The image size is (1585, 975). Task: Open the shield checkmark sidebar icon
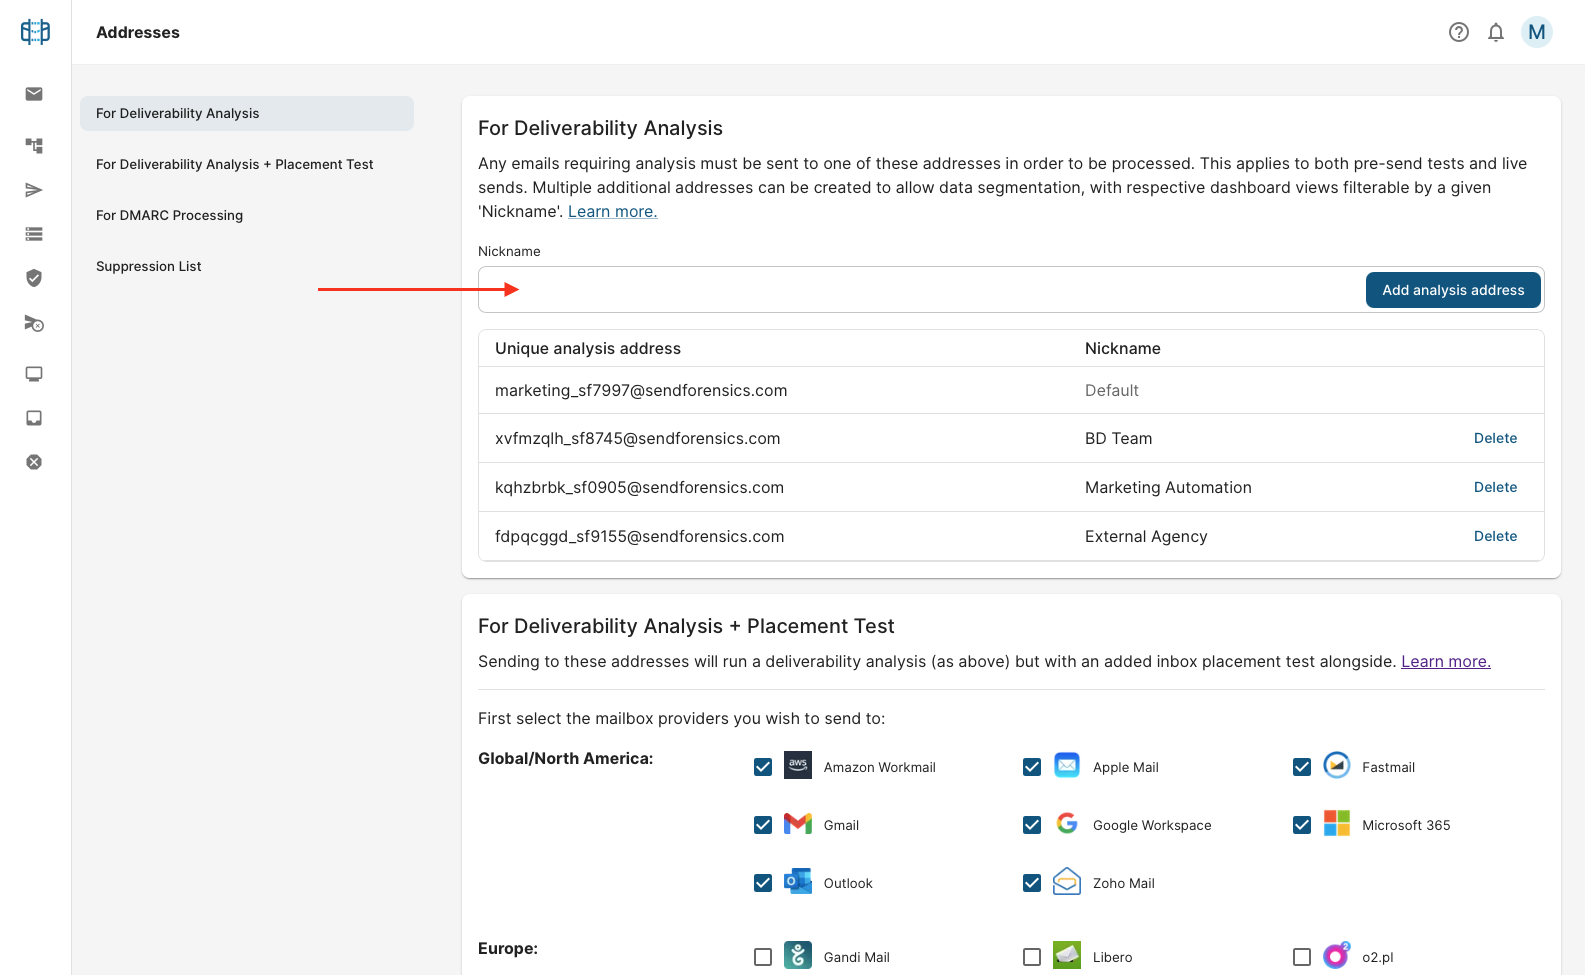click(34, 278)
